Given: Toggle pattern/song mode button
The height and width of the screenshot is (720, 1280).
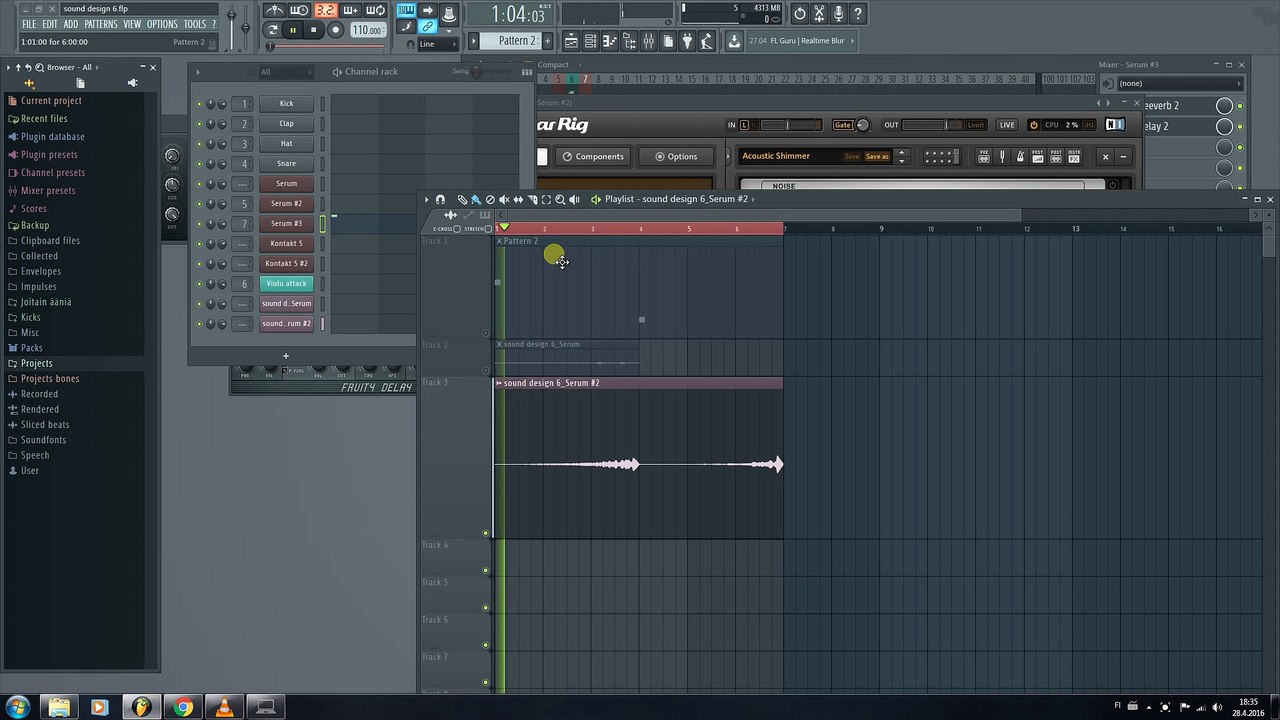Looking at the screenshot, I should [272, 30].
